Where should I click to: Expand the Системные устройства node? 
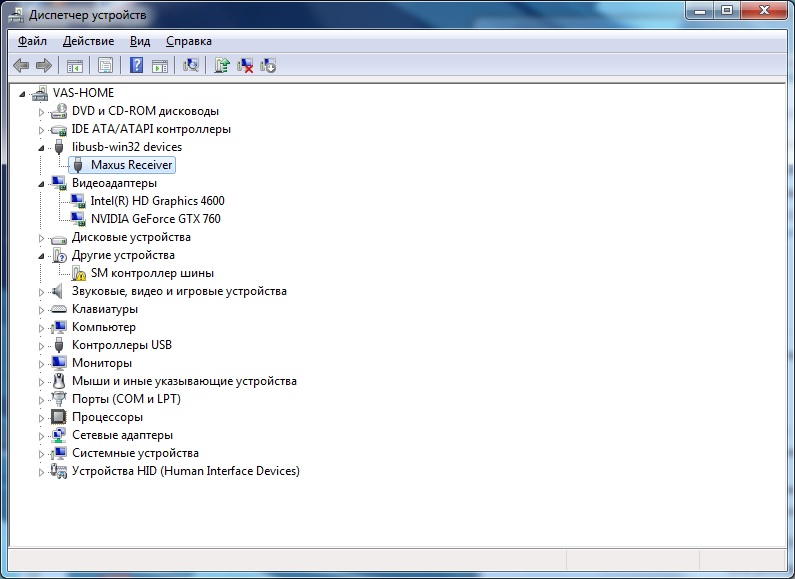coord(42,454)
